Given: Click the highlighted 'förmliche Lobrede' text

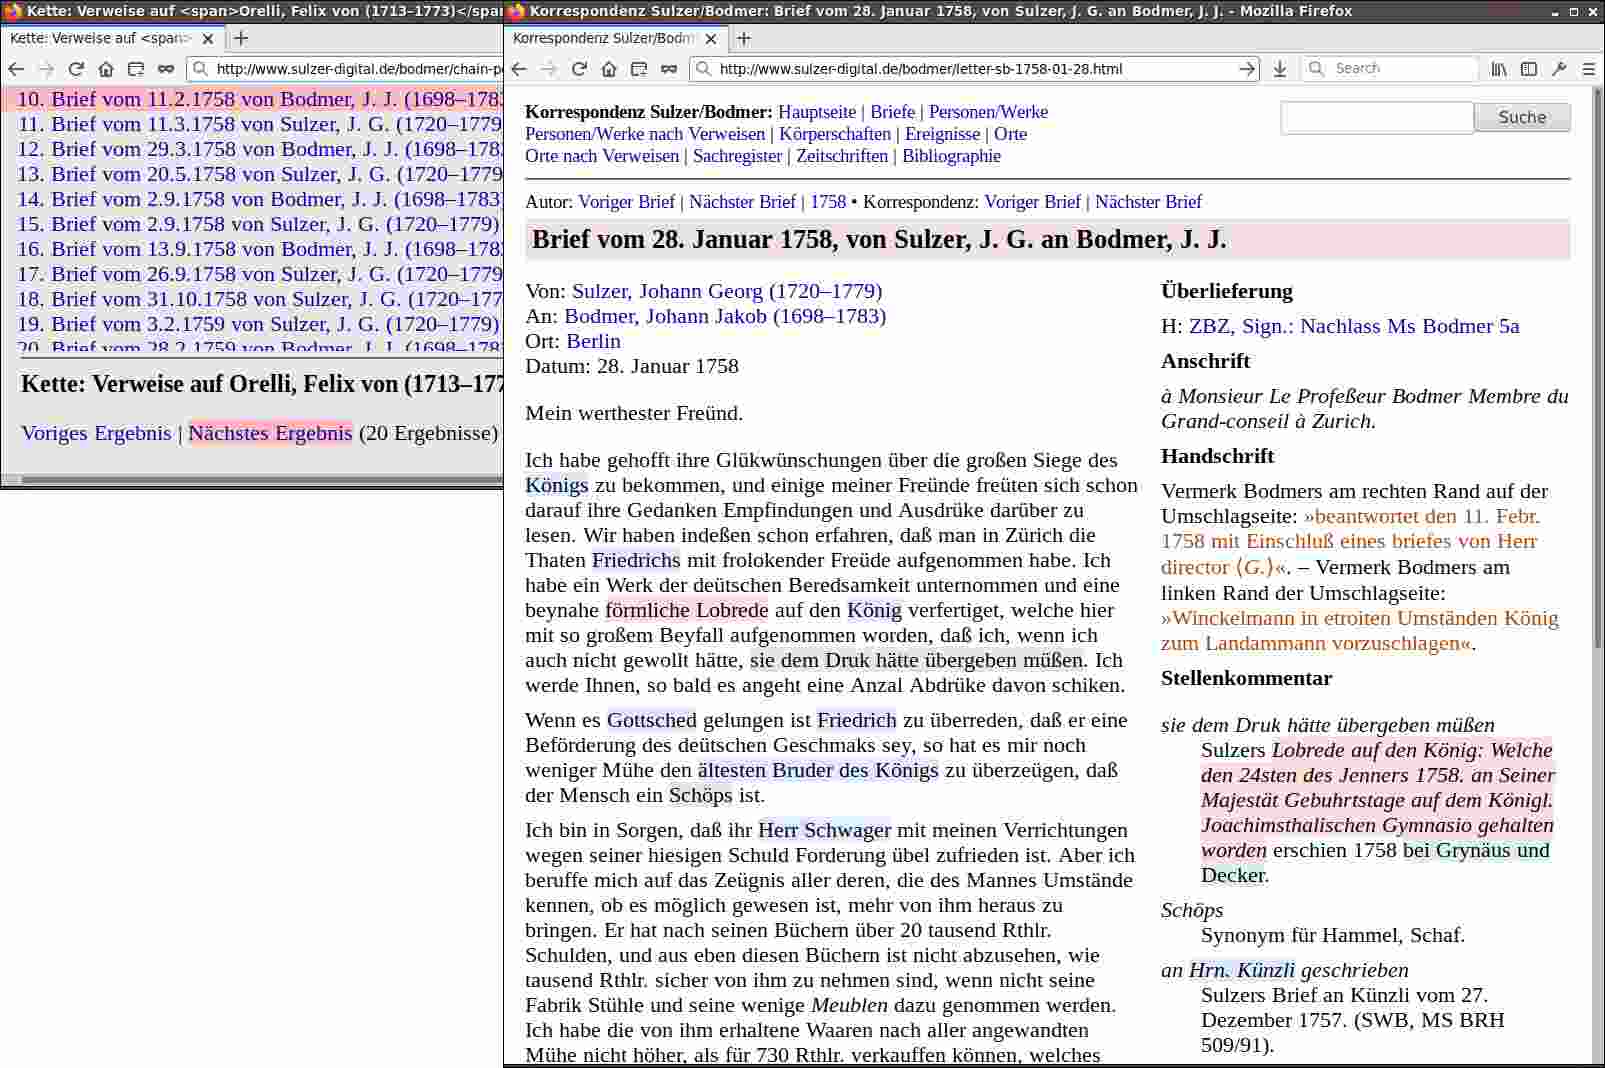Looking at the screenshot, I should click(687, 610).
